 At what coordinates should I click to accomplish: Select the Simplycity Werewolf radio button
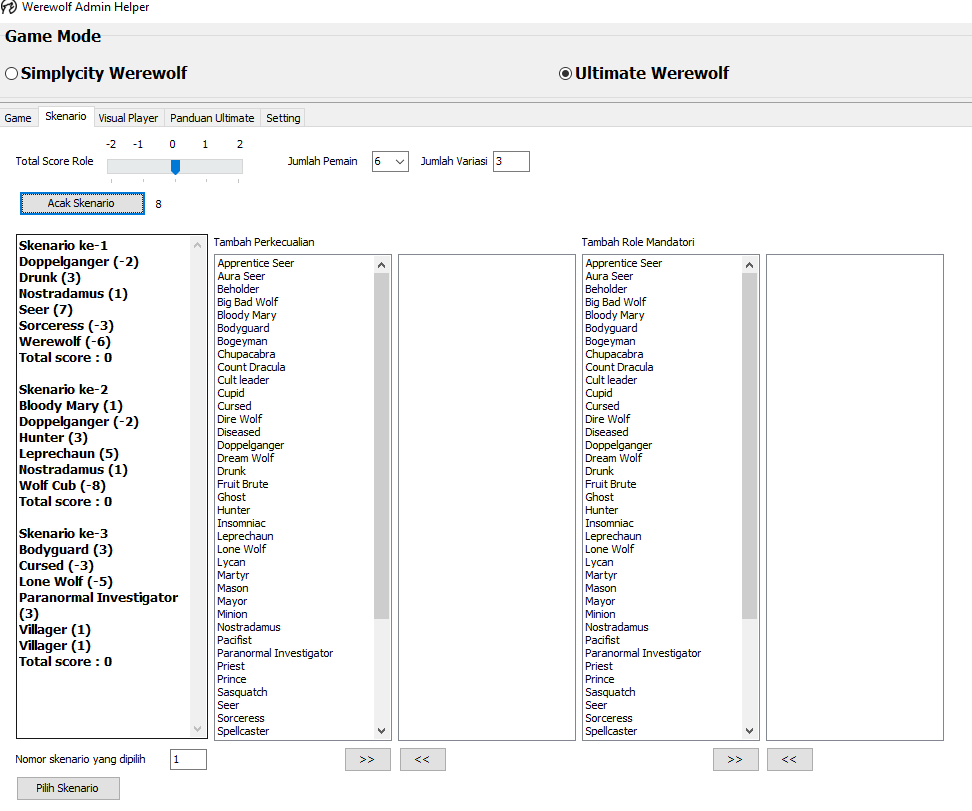[12, 74]
